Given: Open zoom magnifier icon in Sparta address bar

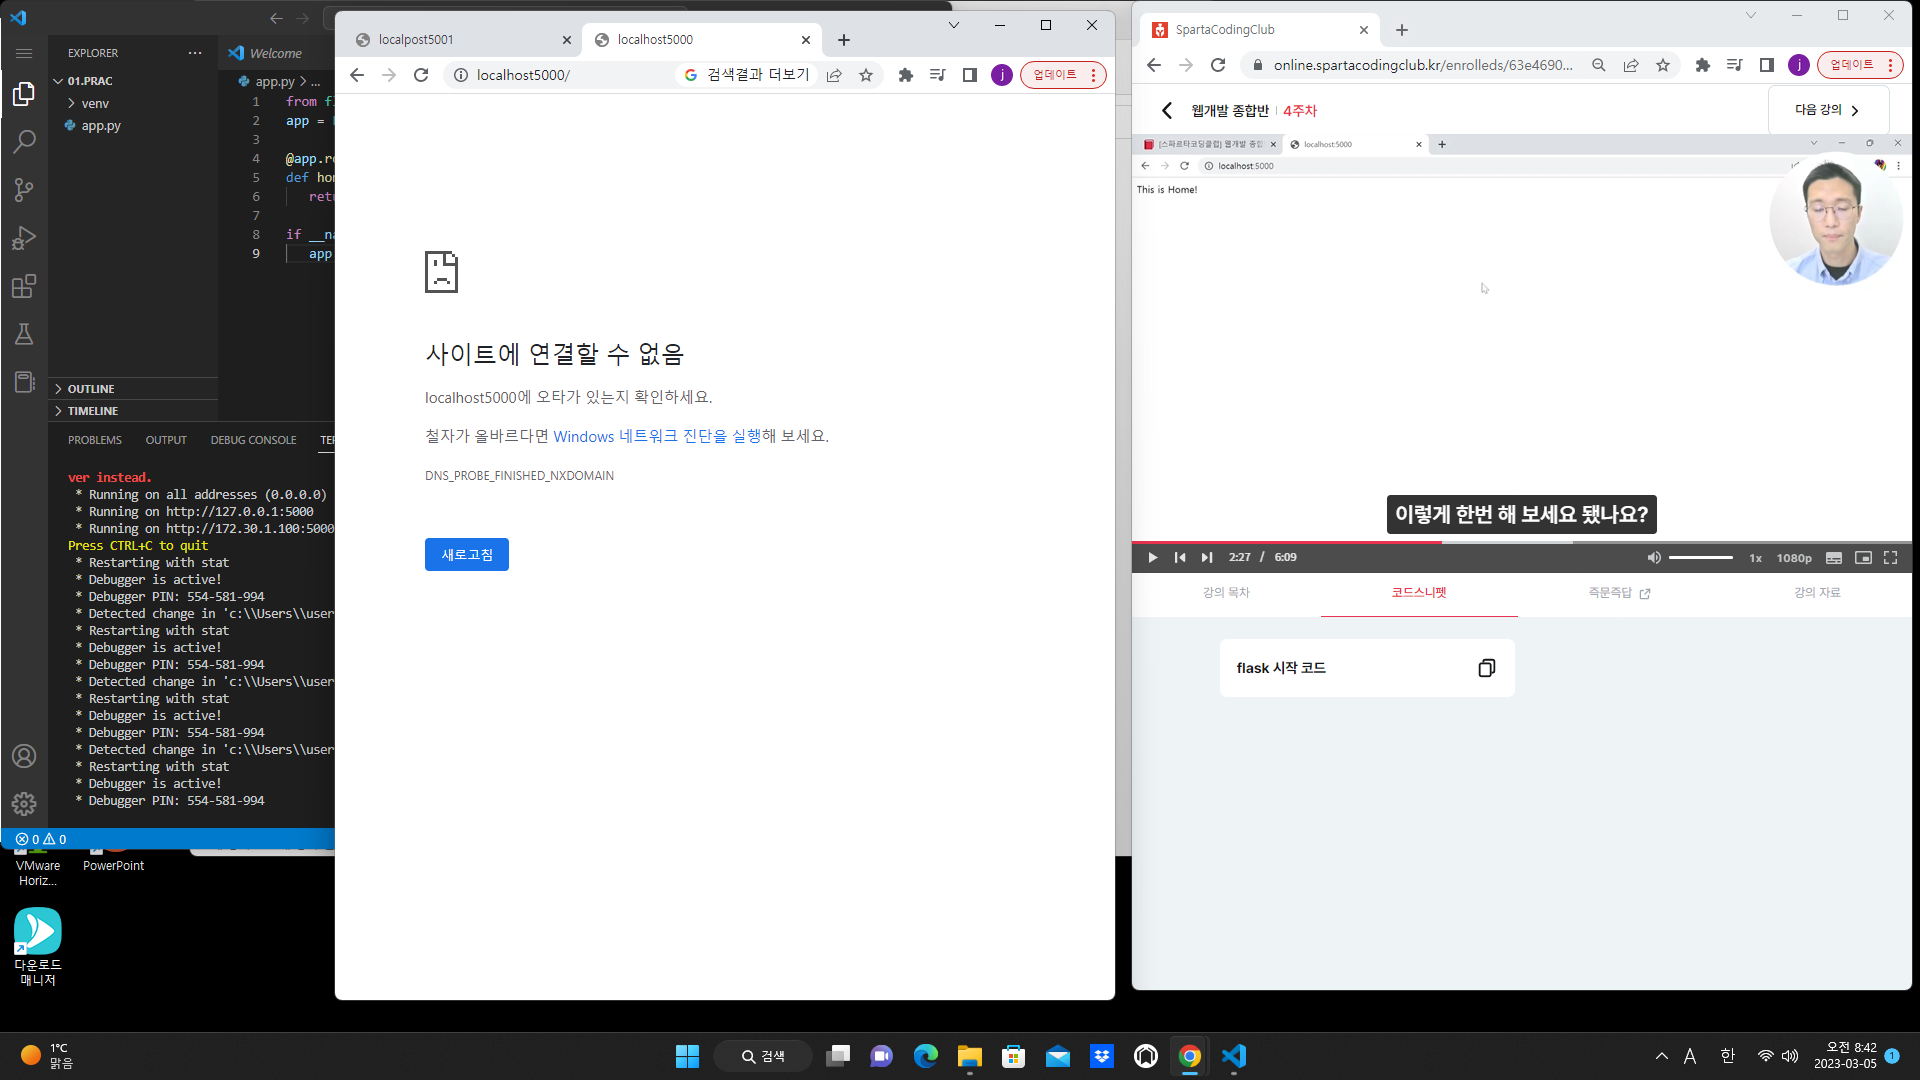Looking at the screenshot, I should pyautogui.click(x=1599, y=65).
